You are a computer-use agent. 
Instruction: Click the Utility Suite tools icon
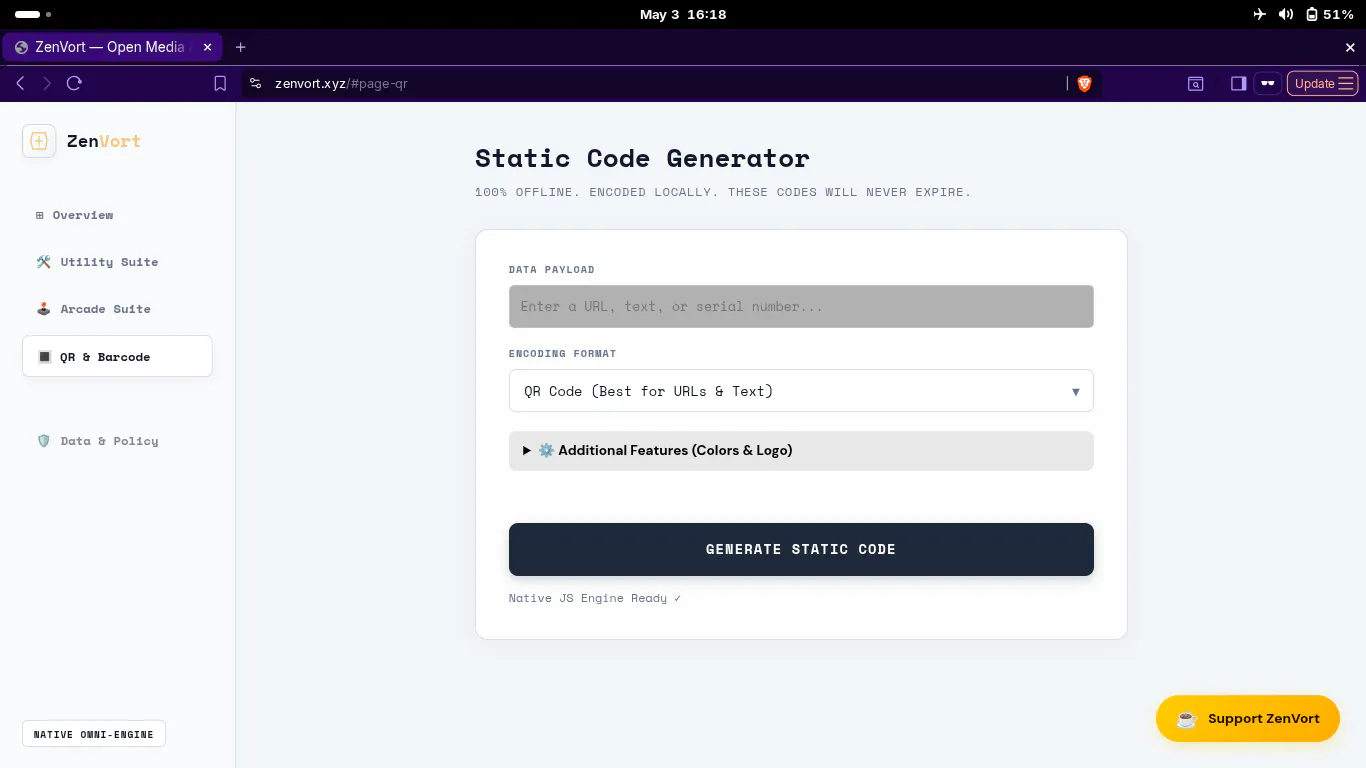[x=44, y=262]
